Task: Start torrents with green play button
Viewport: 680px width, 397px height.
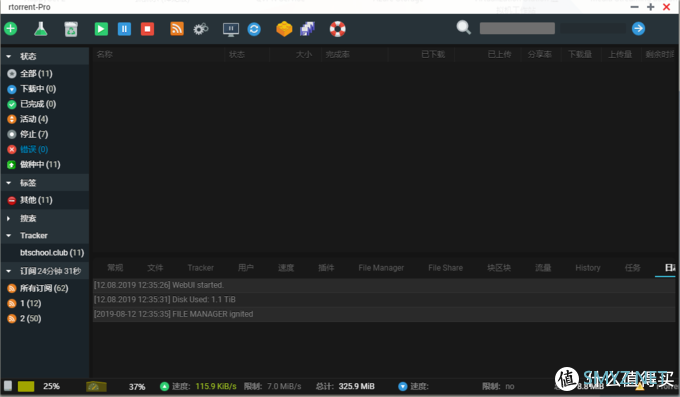Action: pos(101,29)
